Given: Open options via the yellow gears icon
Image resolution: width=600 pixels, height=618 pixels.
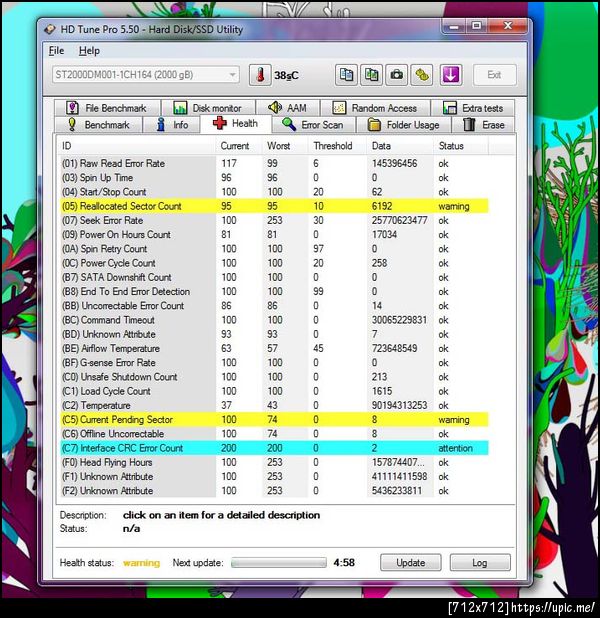Looking at the screenshot, I should pos(422,75).
